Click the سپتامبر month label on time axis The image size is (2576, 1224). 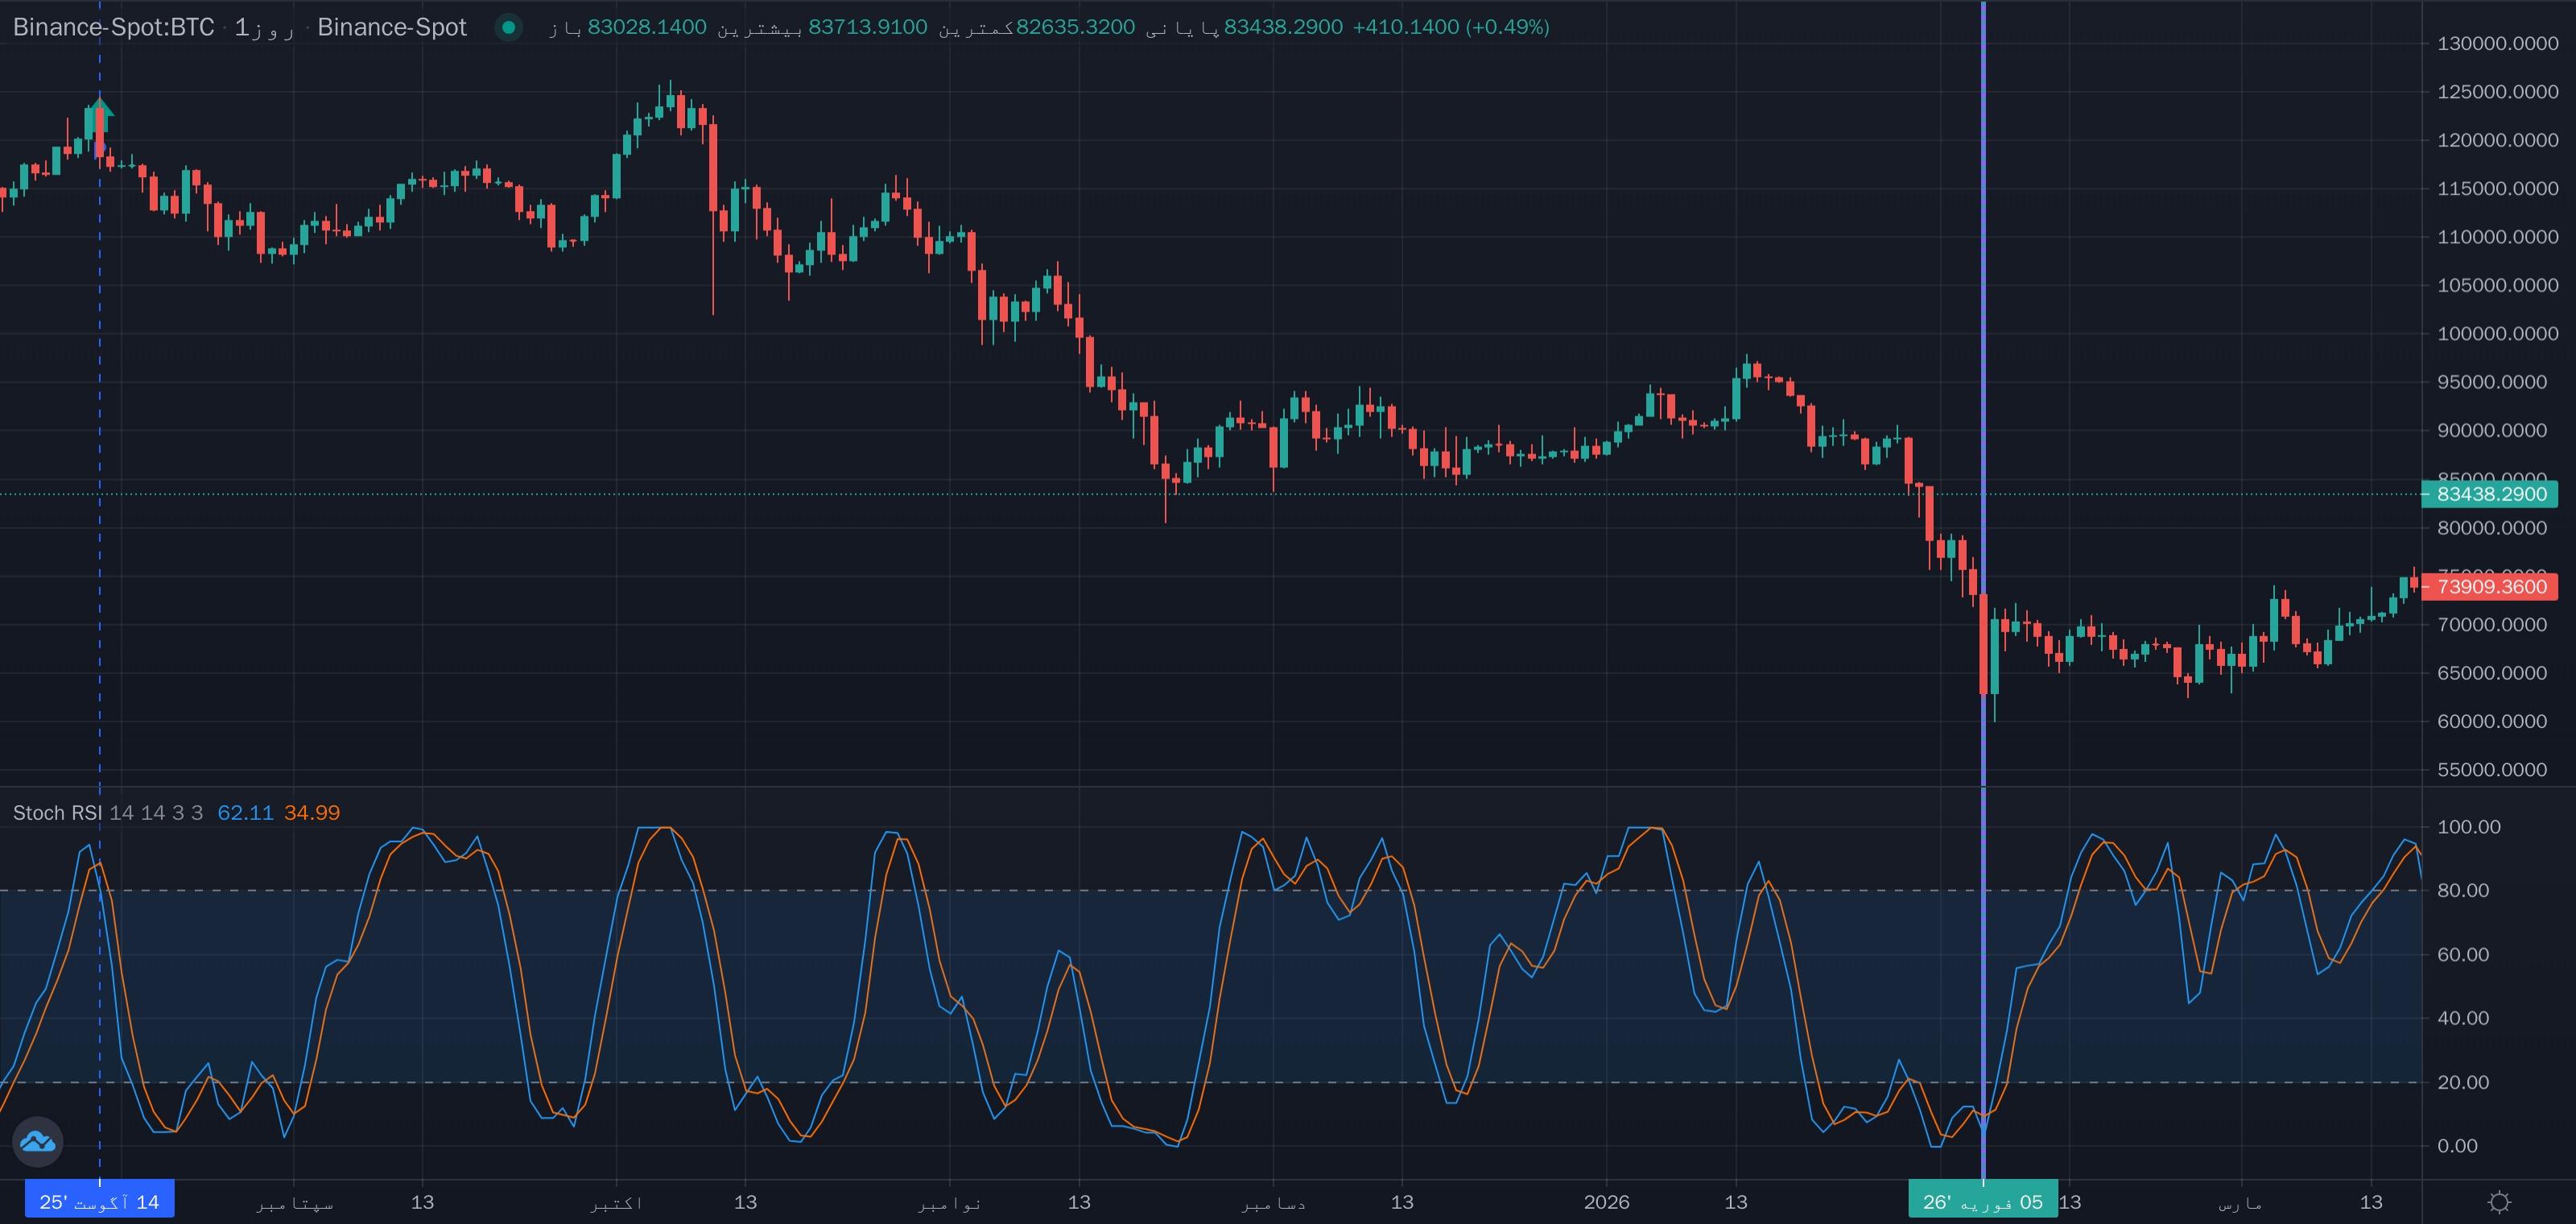click(x=294, y=1202)
